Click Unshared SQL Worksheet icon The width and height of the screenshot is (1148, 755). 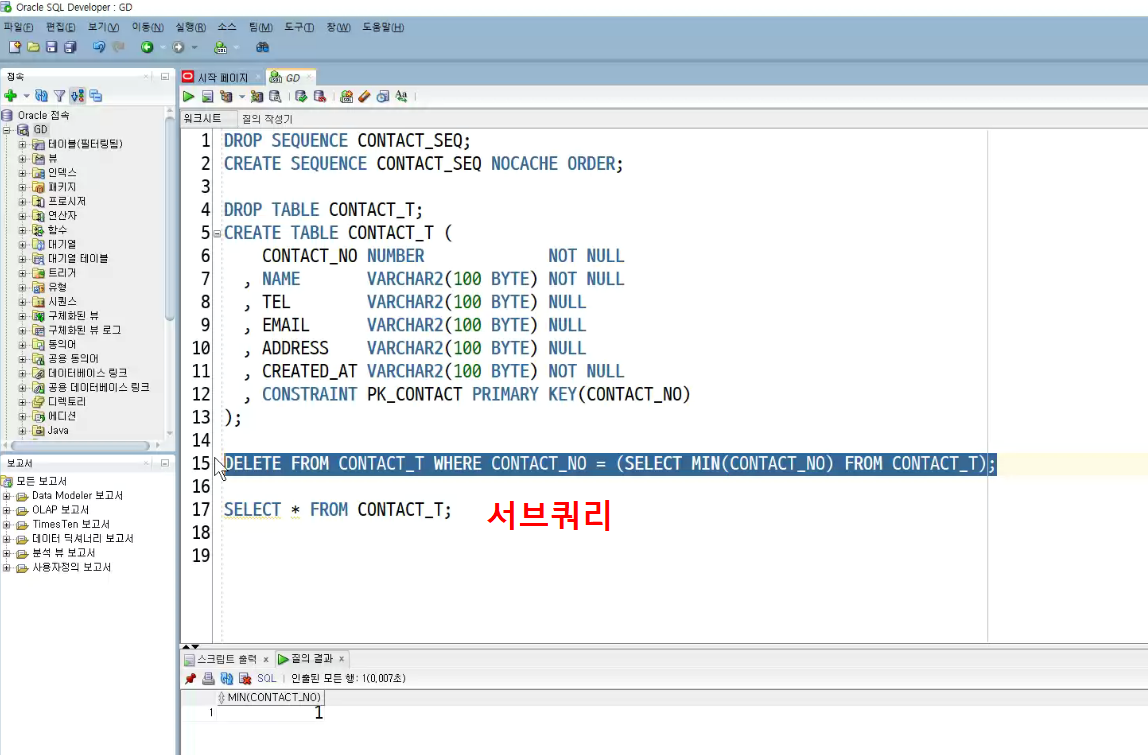click(346, 96)
